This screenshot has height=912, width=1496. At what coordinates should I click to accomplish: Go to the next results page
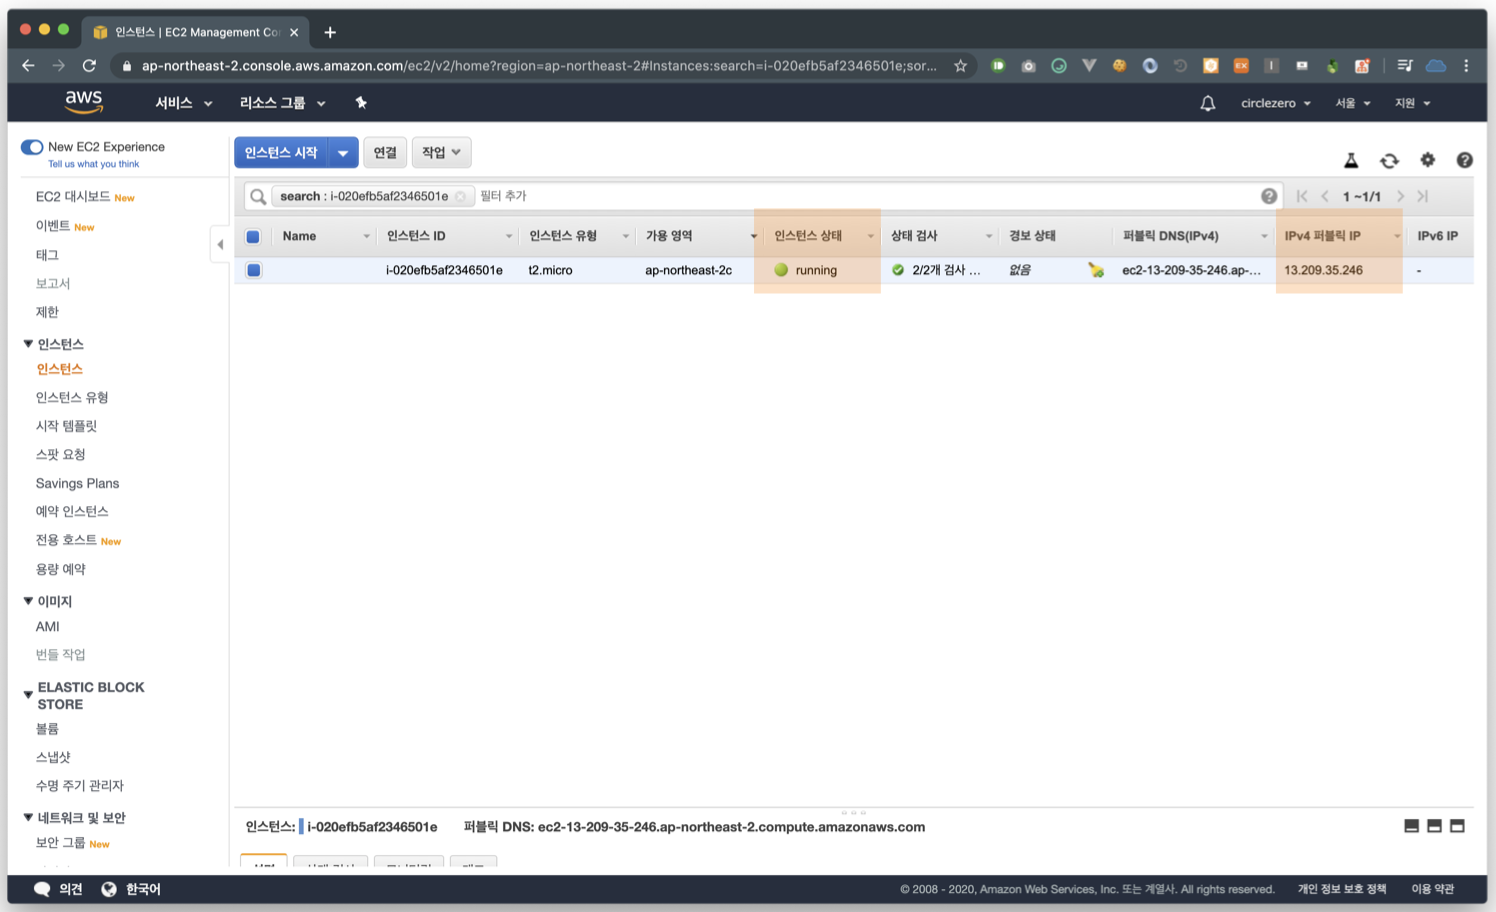point(1400,196)
